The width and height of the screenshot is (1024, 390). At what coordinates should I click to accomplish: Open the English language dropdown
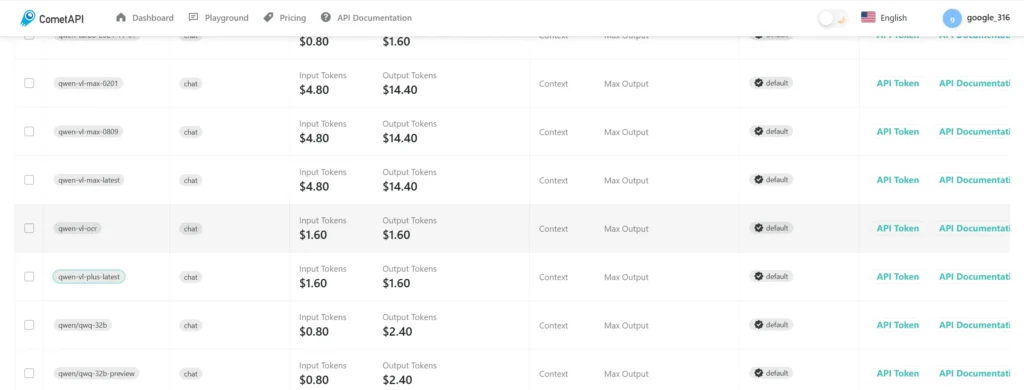[884, 18]
